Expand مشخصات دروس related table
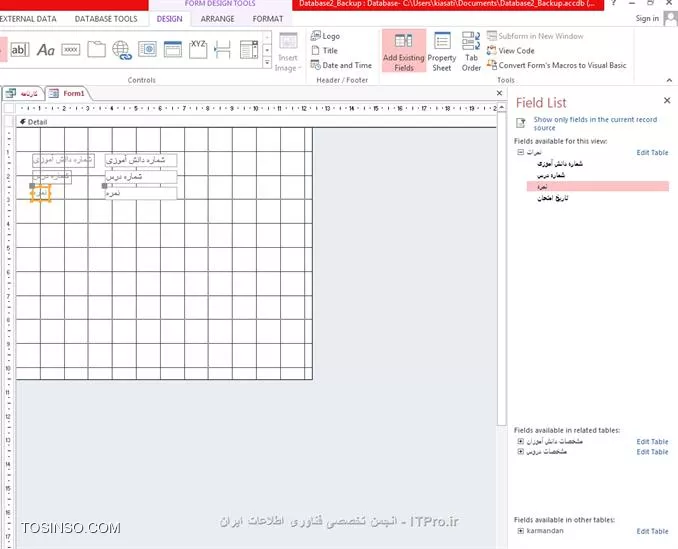Viewport: 678px width, 549px height. coord(521,451)
